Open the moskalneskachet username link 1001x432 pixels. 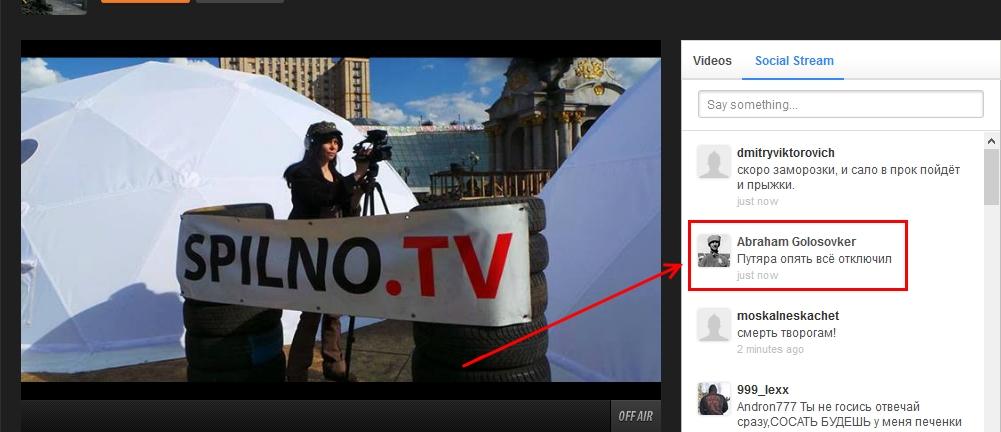coord(788,316)
